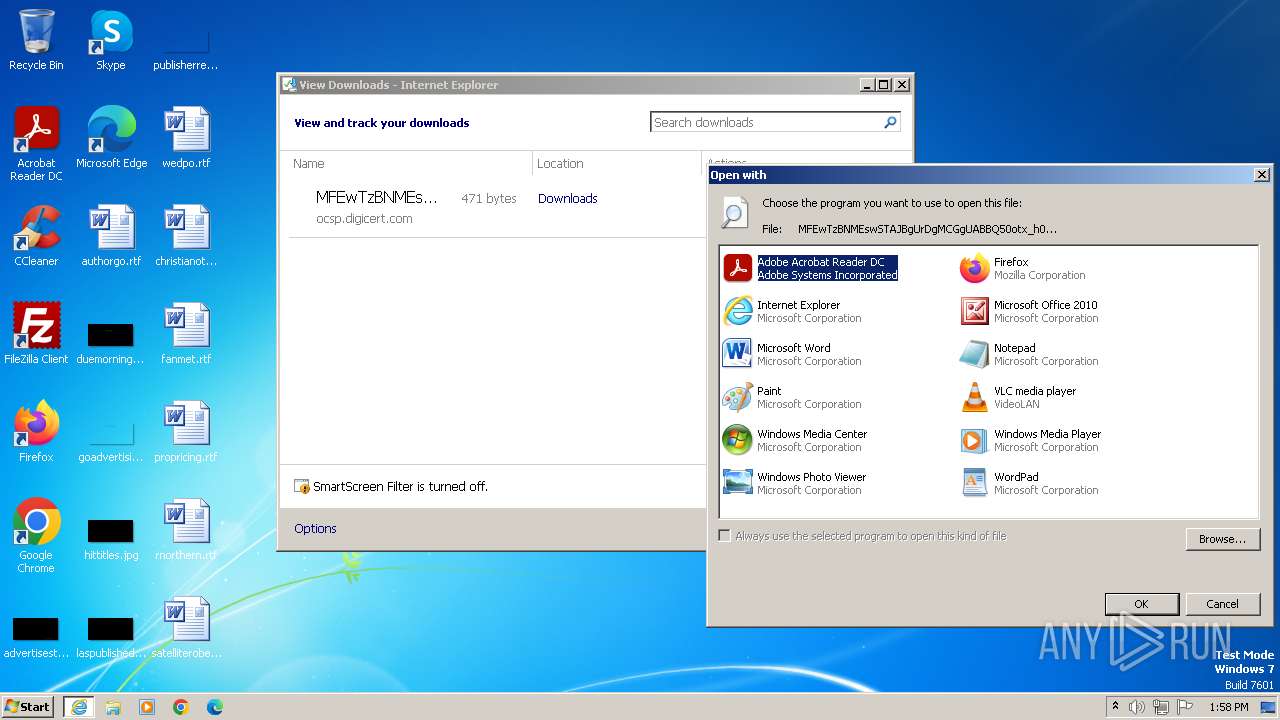
Task: Click the wedpo.rtf desktop file
Action: pyautogui.click(x=186, y=138)
